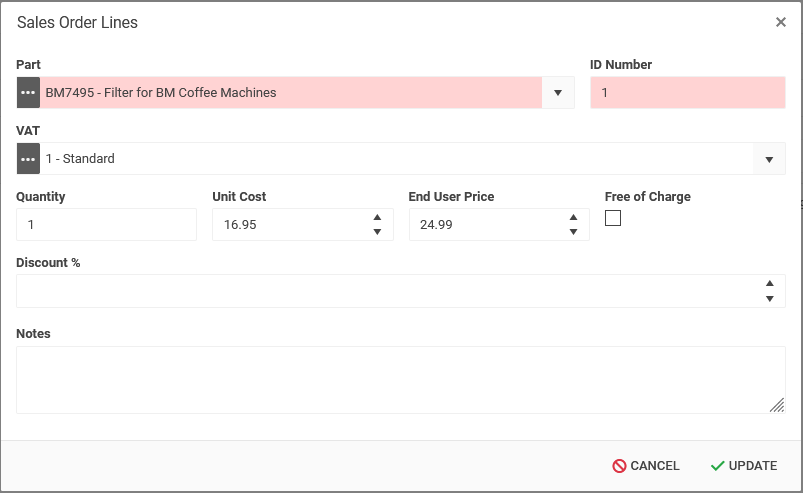Decrease Discount % with down arrow
The width and height of the screenshot is (803, 493).
[769, 298]
